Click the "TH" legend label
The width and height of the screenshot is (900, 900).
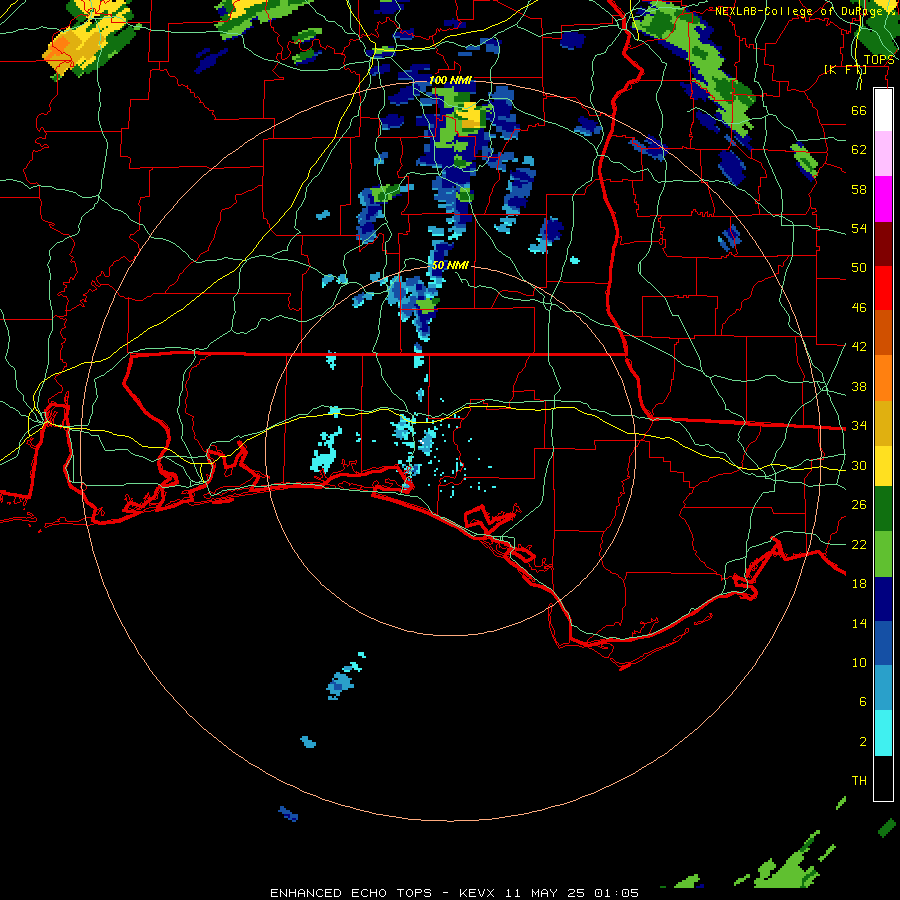pos(859,781)
